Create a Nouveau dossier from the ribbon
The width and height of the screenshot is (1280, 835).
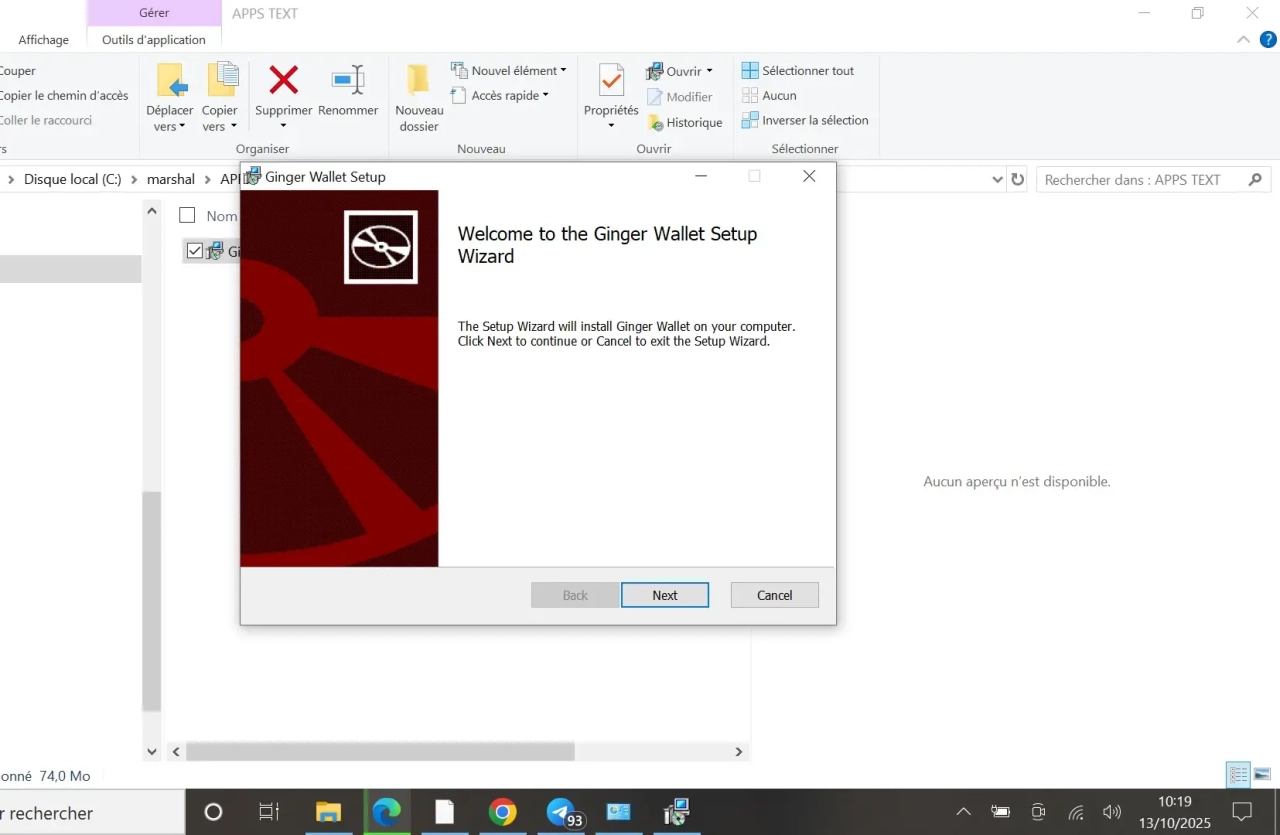[x=419, y=98]
